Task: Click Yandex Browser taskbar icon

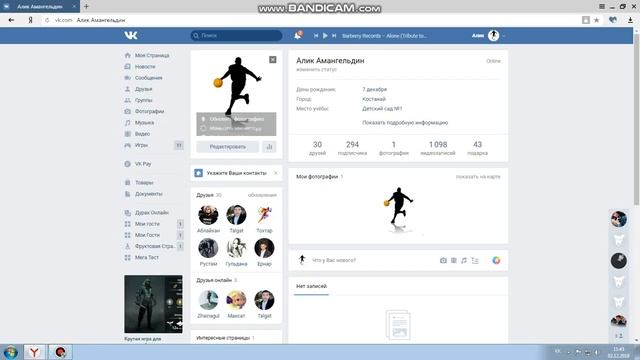Action: coord(34,352)
